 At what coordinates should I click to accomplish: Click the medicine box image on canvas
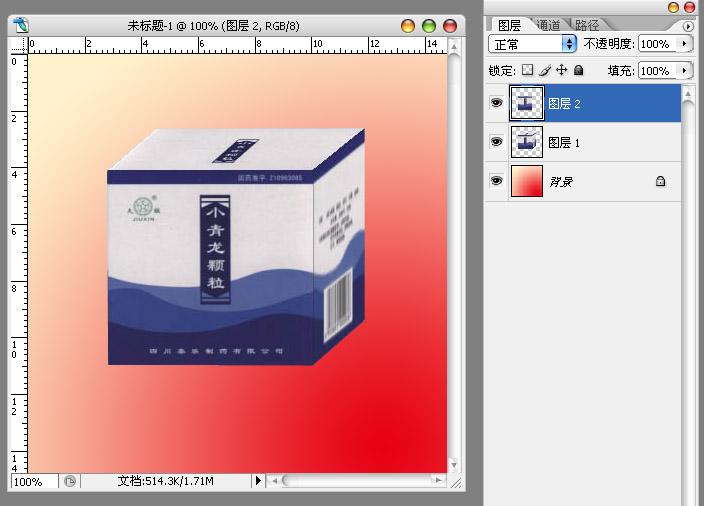[x=236, y=247]
